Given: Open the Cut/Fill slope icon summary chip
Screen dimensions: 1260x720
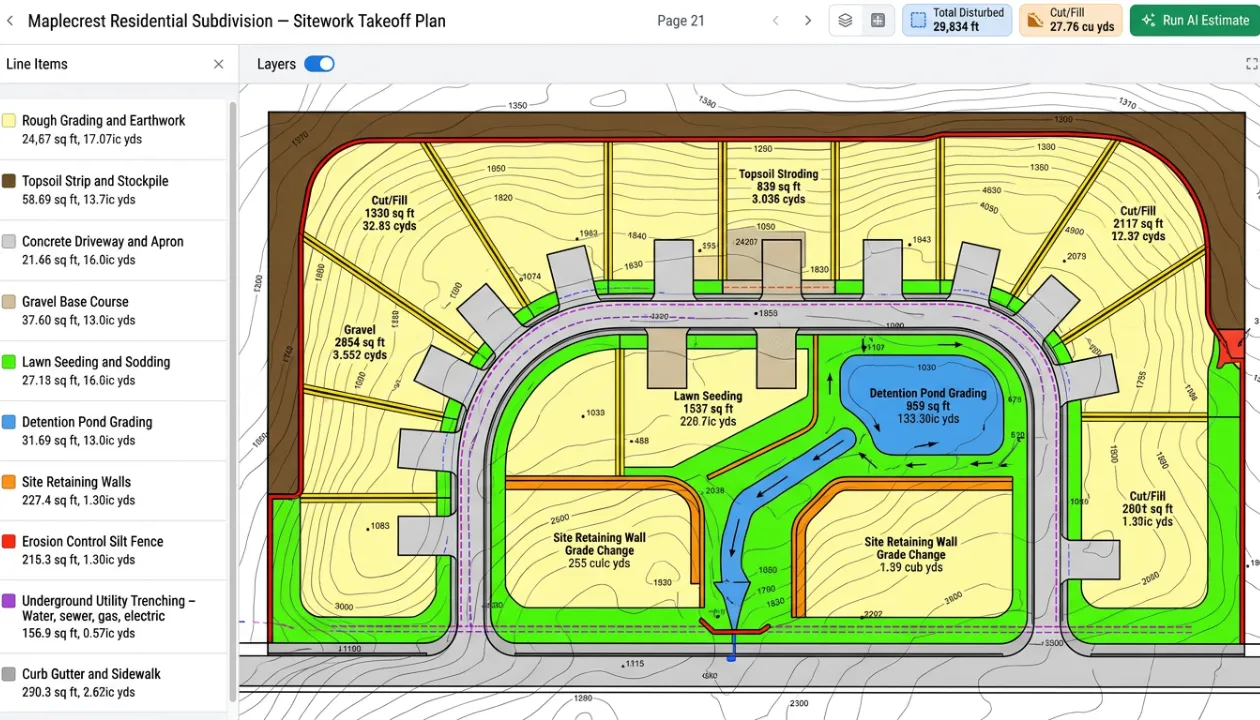Looking at the screenshot, I should click(x=1070, y=20).
